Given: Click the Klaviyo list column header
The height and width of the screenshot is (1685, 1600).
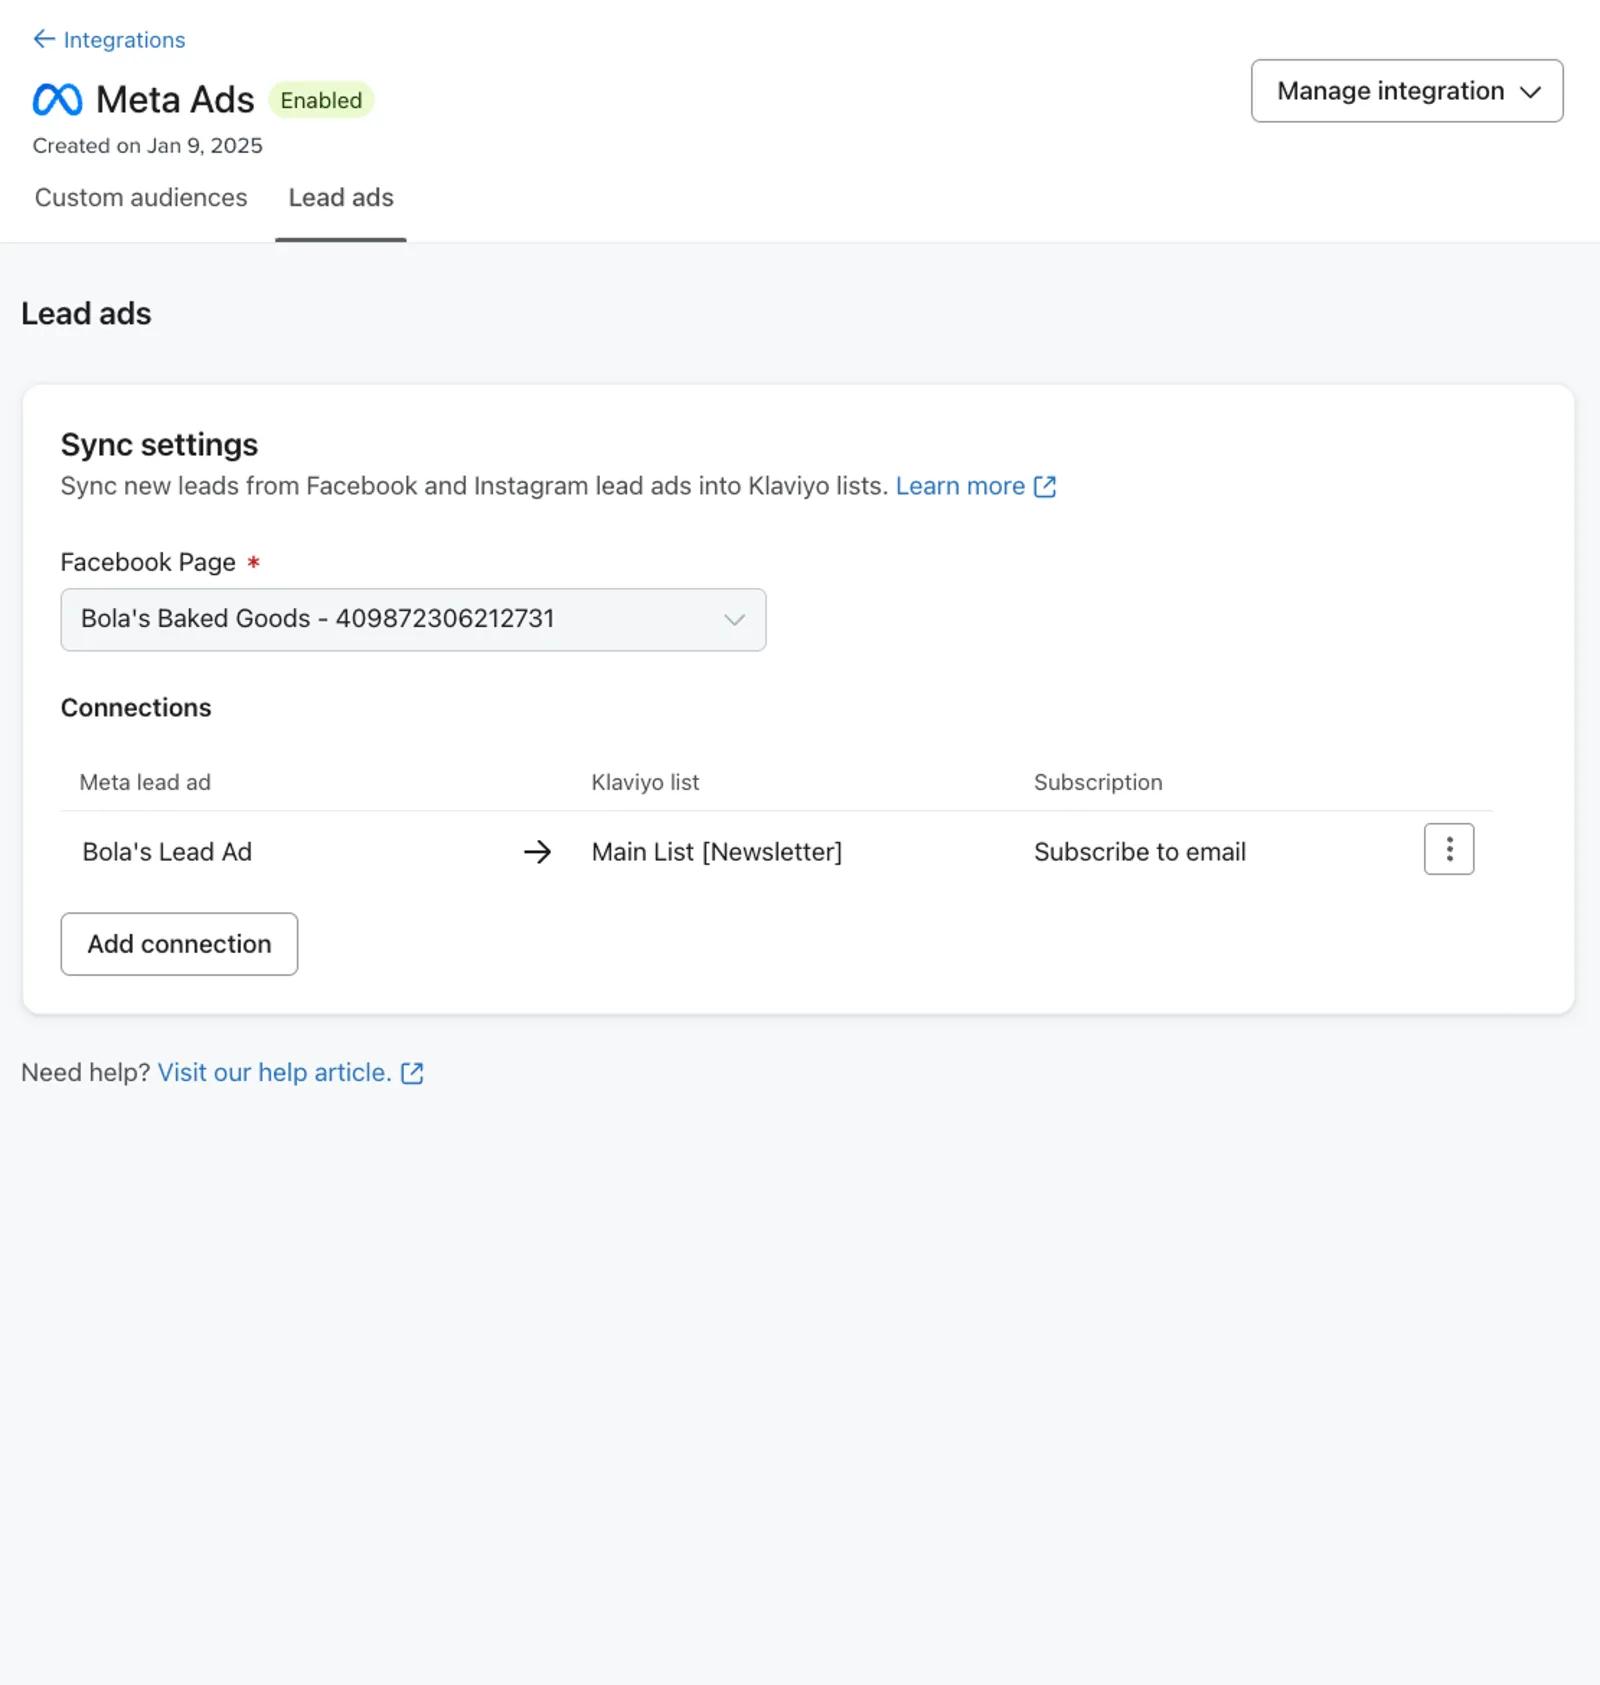Looking at the screenshot, I should tap(645, 782).
